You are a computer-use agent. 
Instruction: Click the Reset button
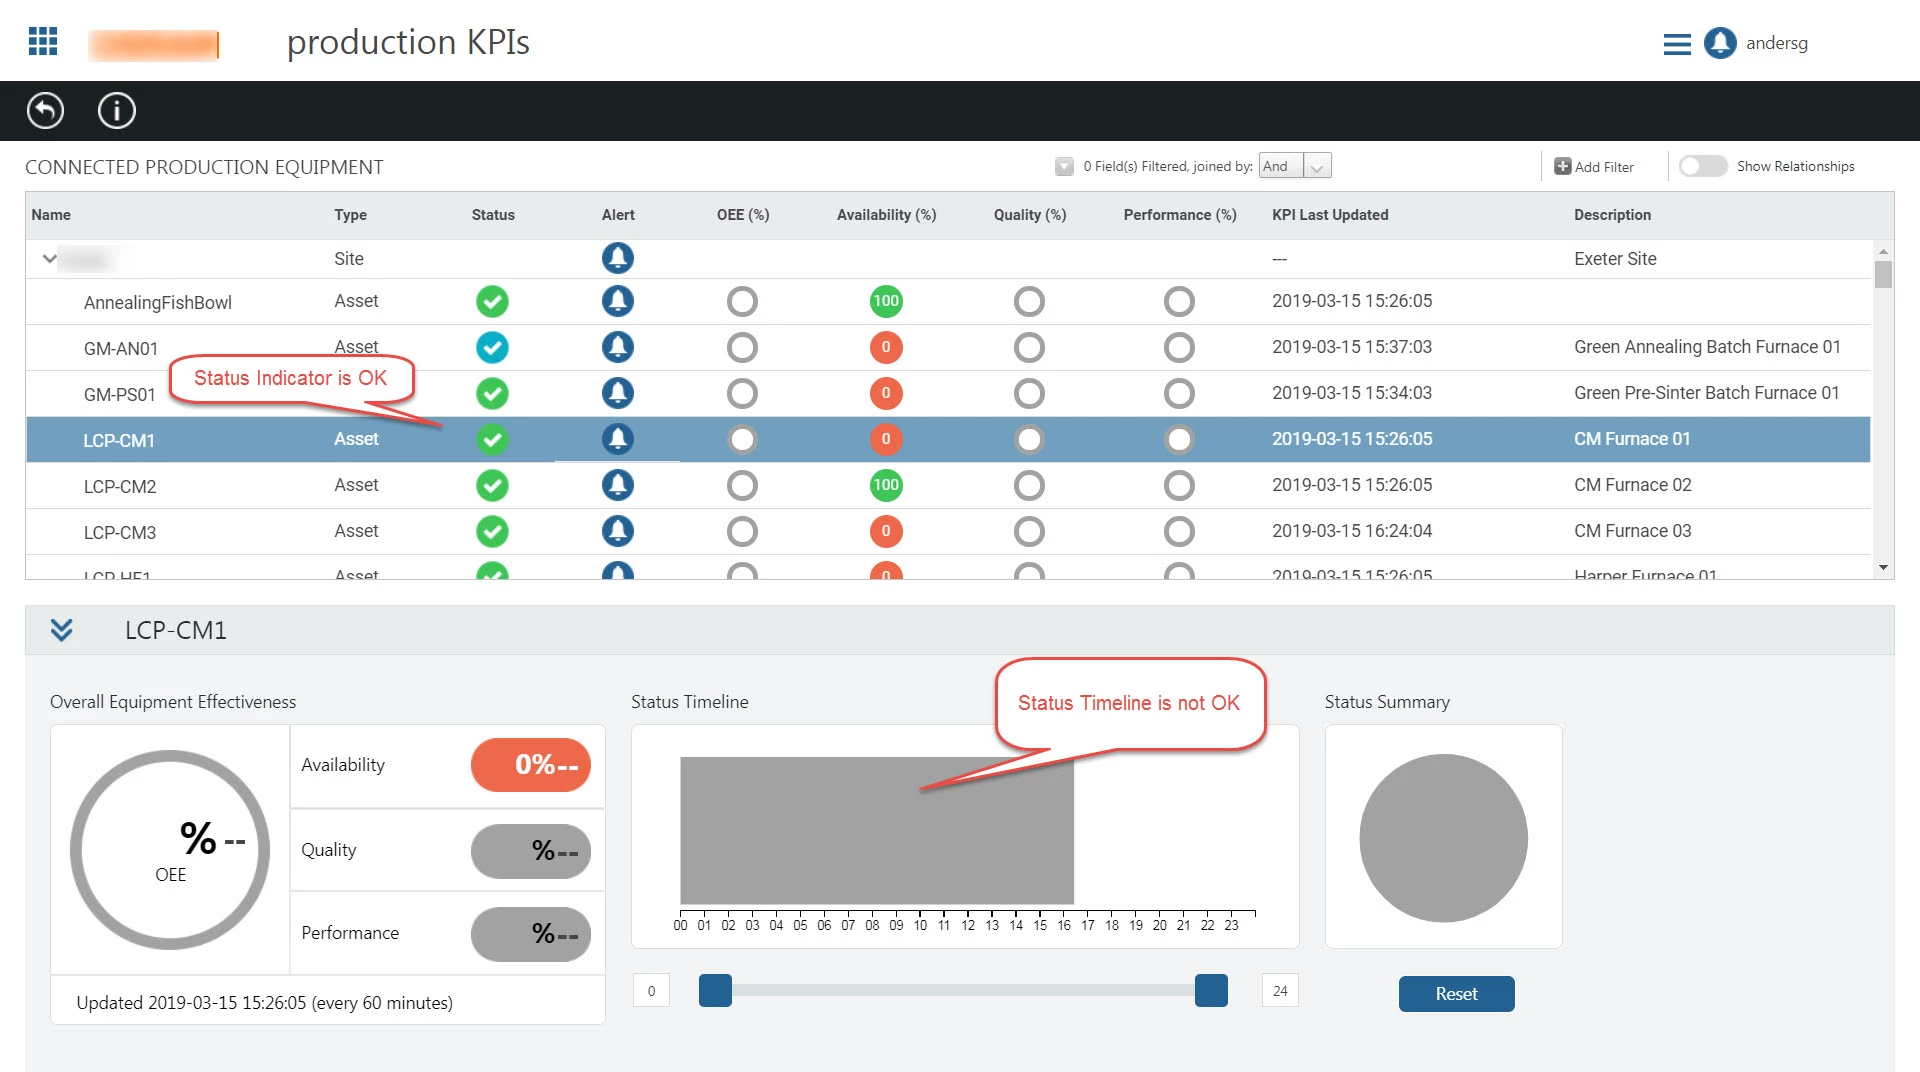pyautogui.click(x=1456, y=994)
